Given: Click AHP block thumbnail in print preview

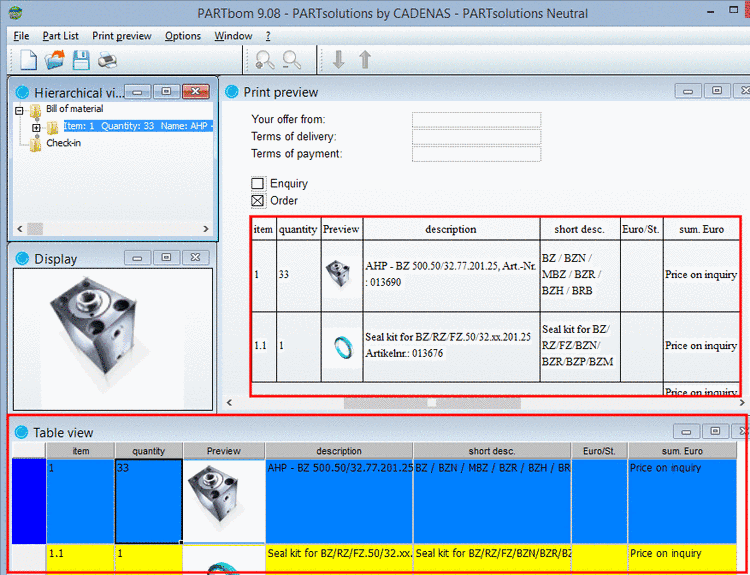Looking at the screenshot, I should coord(338,273).
